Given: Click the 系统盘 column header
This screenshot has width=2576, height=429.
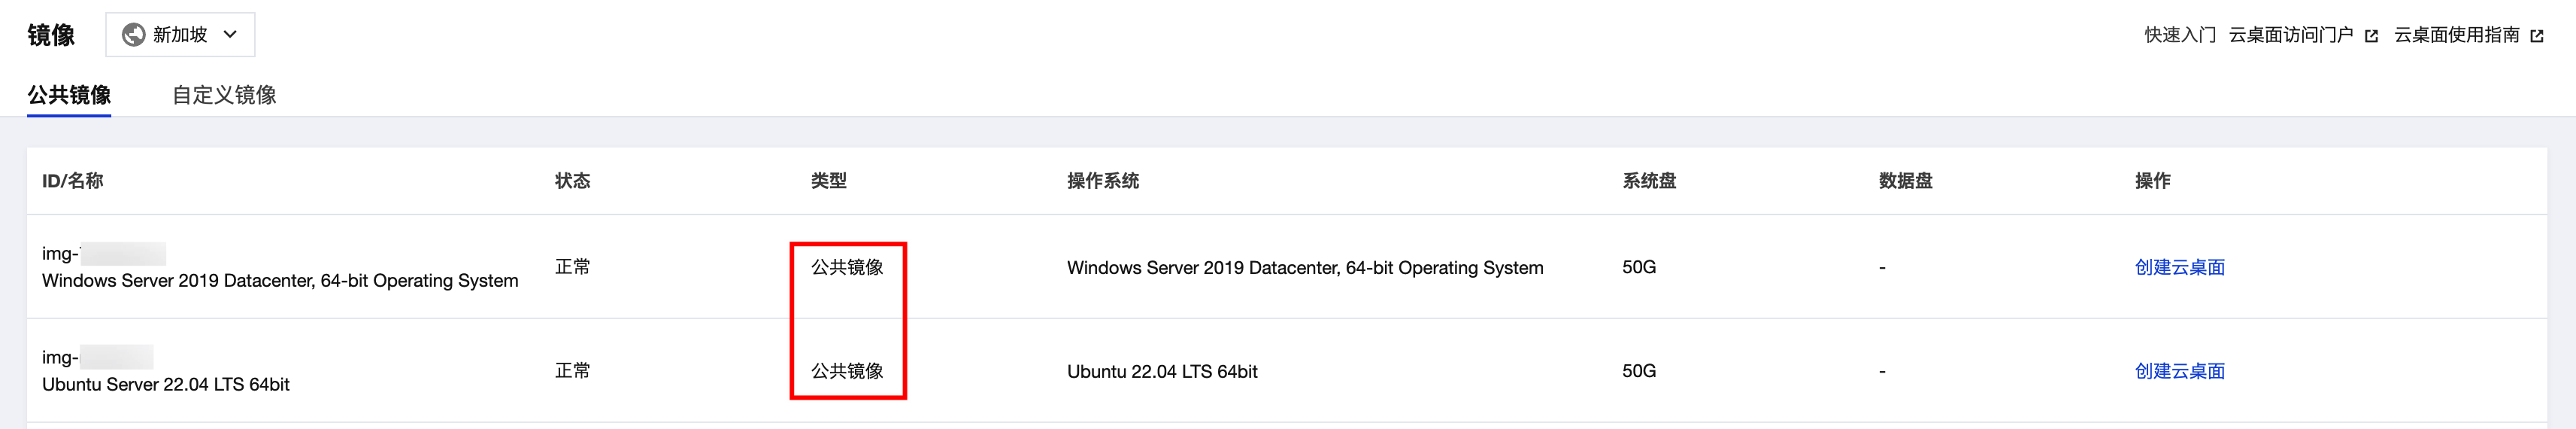Looking at the screenshot, I should [1649, 181].
